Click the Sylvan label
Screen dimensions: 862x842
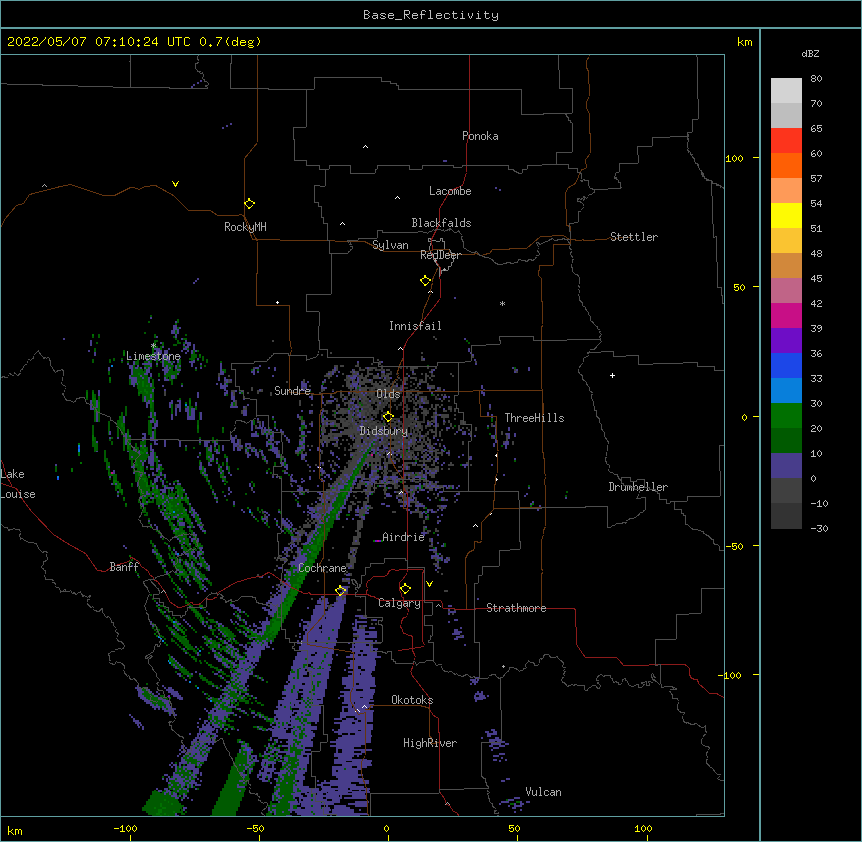point(390,245)
